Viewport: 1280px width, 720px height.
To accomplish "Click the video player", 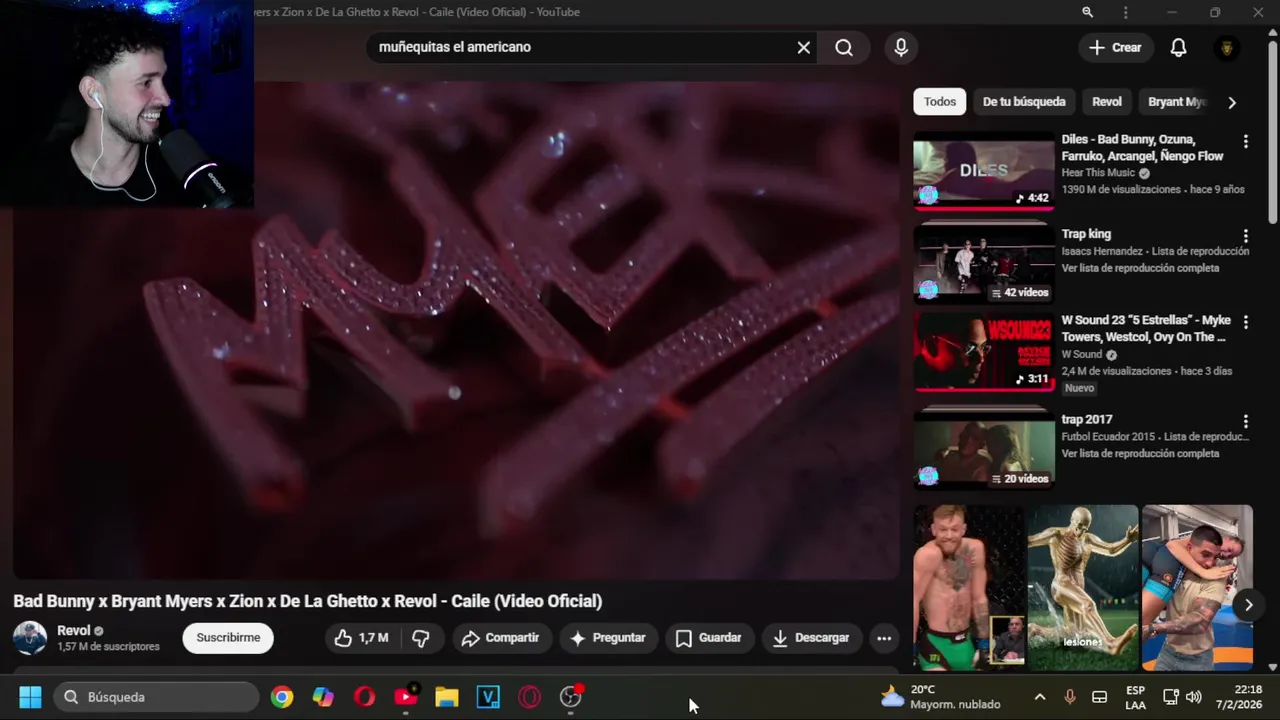I will (456, 330).
